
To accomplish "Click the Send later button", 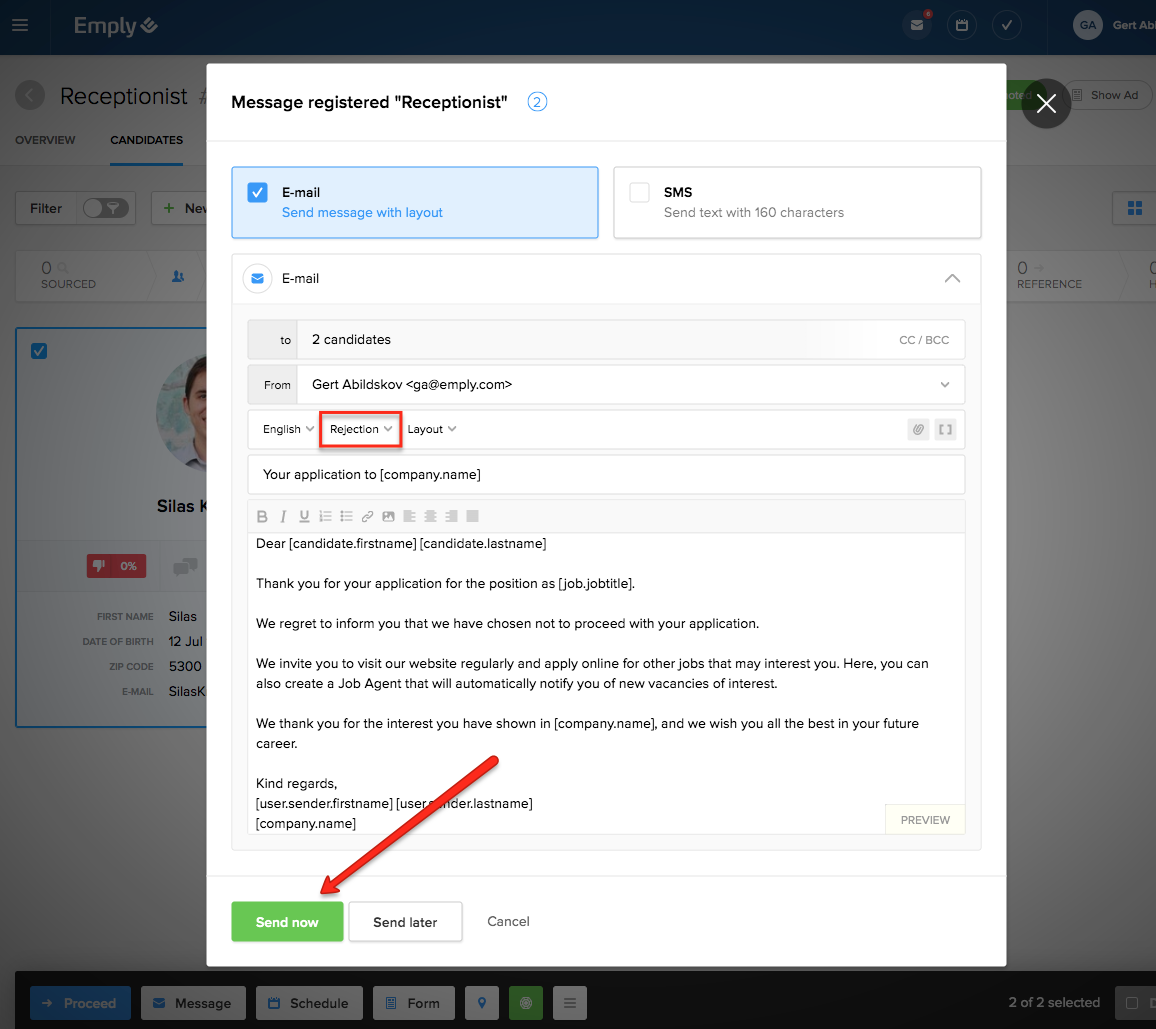I will 405,922.
